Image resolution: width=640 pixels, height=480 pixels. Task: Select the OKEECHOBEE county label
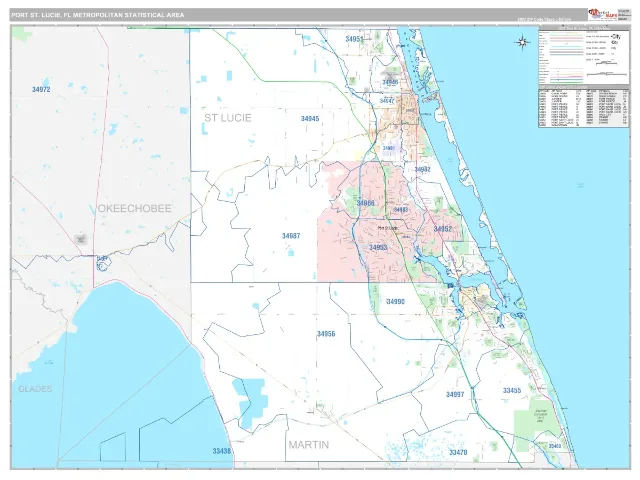[135, 209]
